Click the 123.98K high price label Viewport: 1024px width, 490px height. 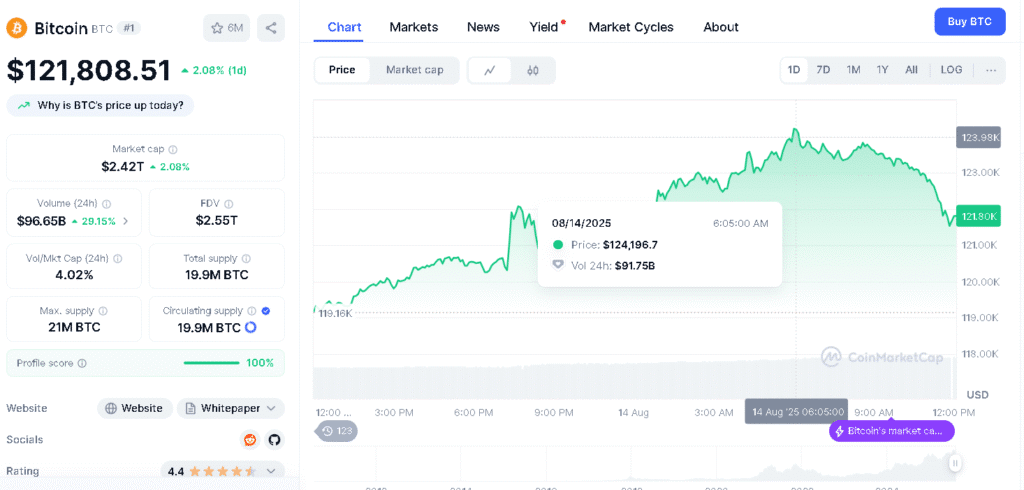pos(978,137)
